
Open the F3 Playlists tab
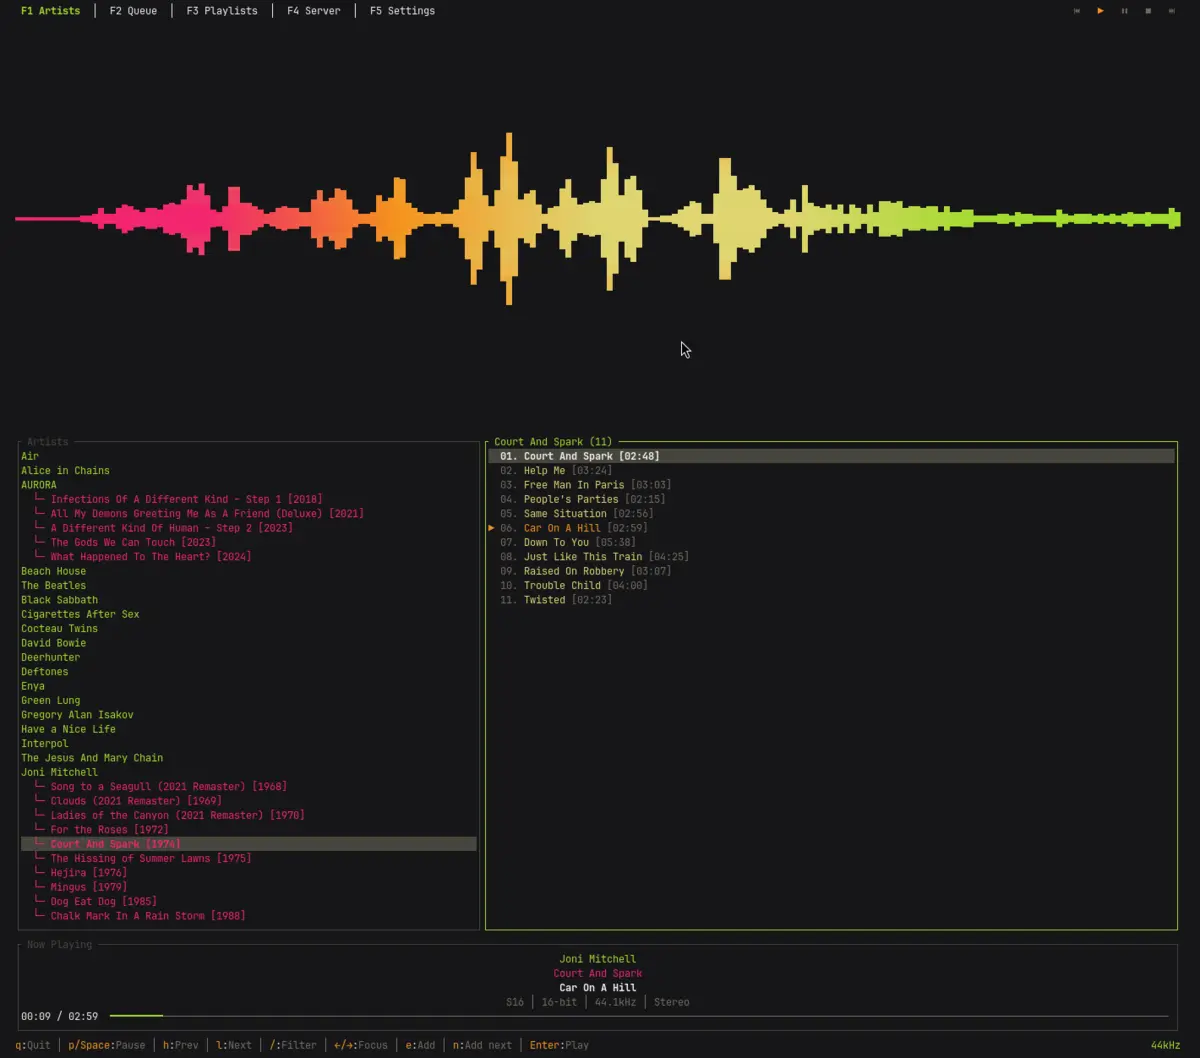221,11
